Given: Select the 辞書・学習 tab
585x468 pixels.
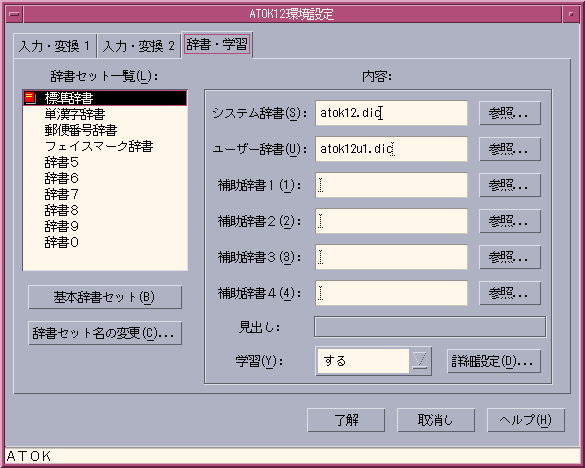Looking at the screenshot, I should (217, 44).
